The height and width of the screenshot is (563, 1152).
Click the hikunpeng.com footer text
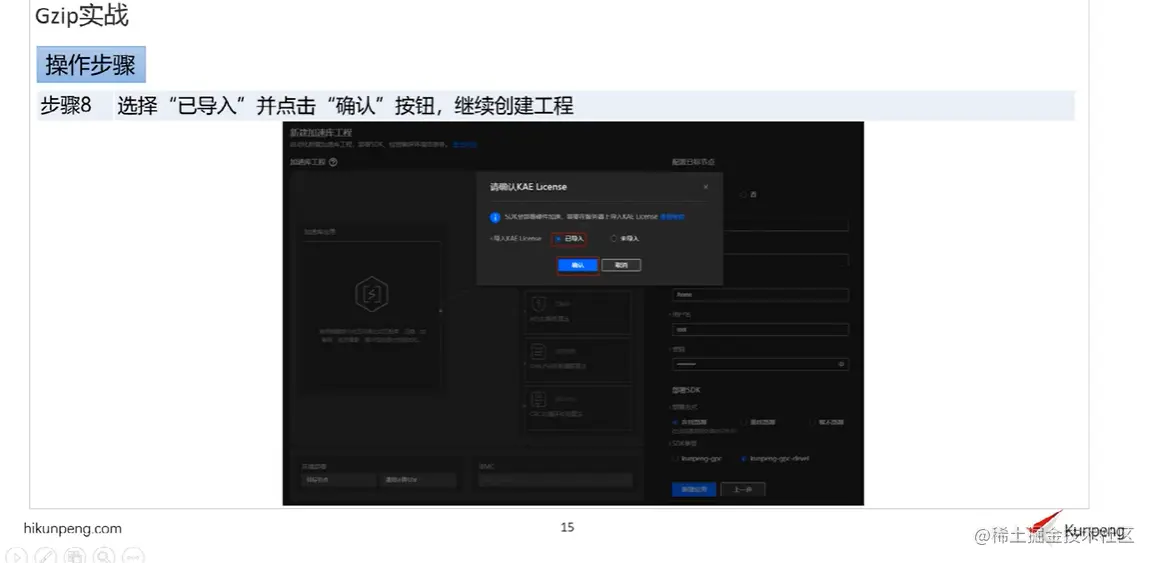73,528
